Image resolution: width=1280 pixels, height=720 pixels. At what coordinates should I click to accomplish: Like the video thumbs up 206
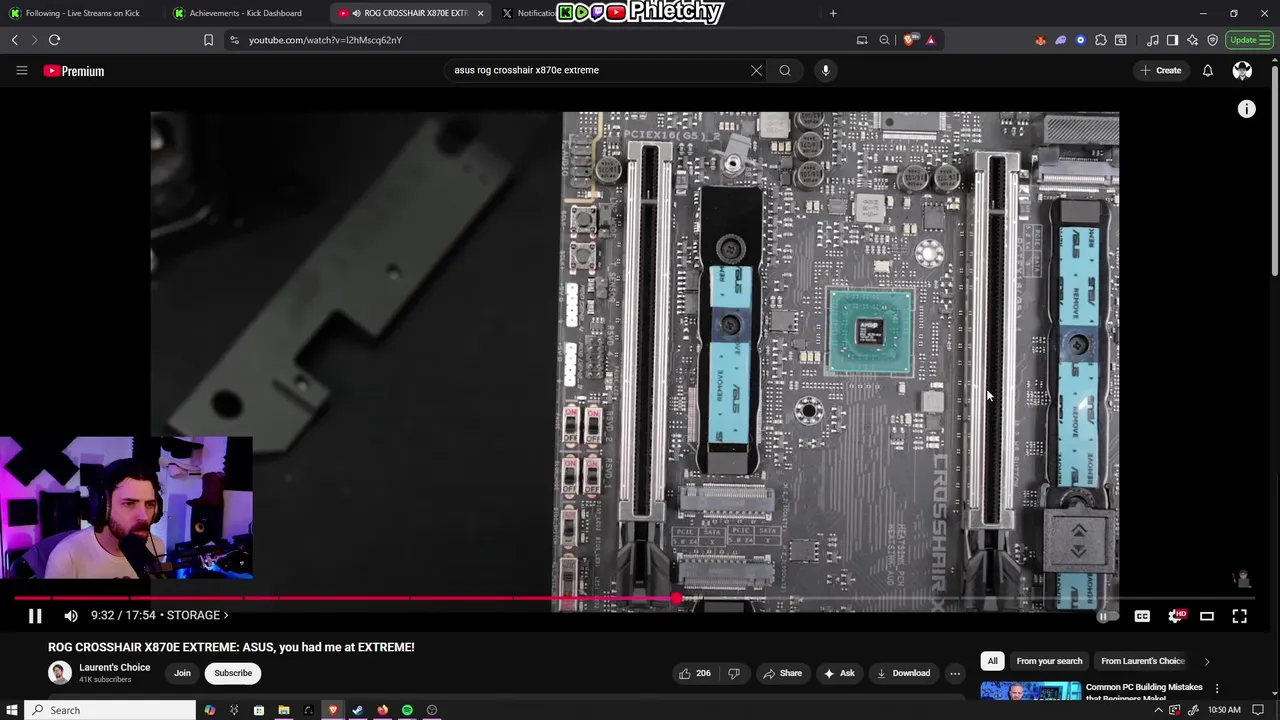(695, 673)
